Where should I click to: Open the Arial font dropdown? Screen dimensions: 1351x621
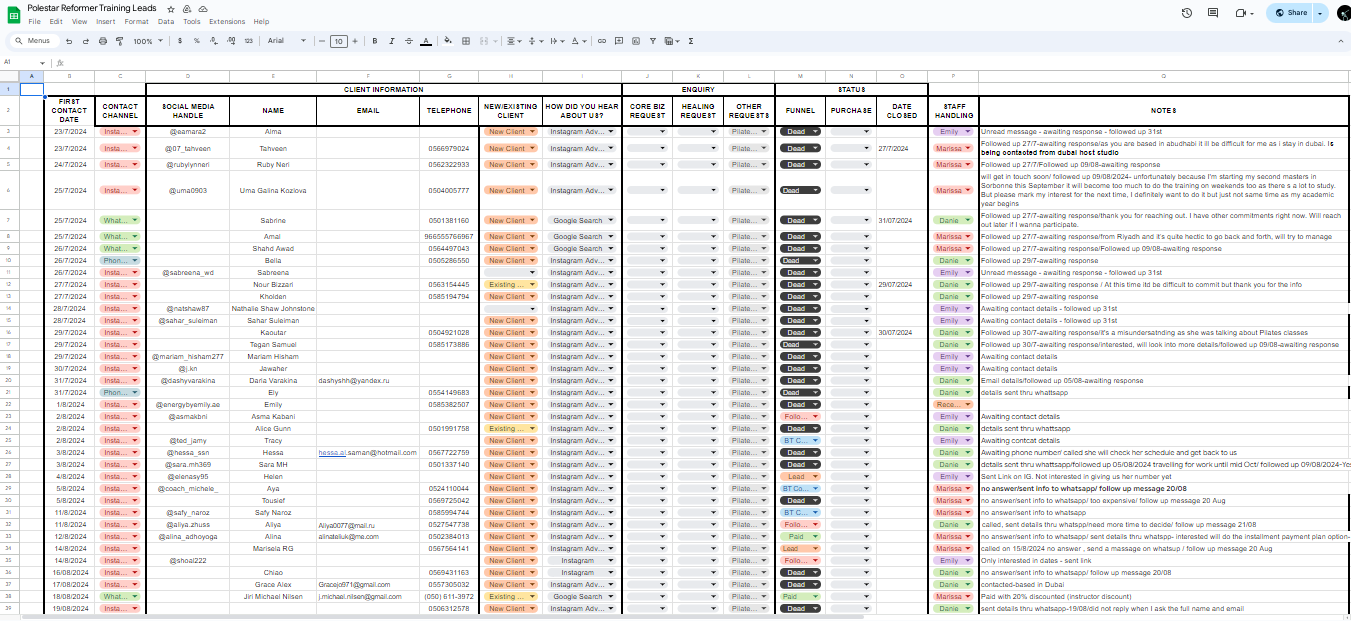click(286, 41)
